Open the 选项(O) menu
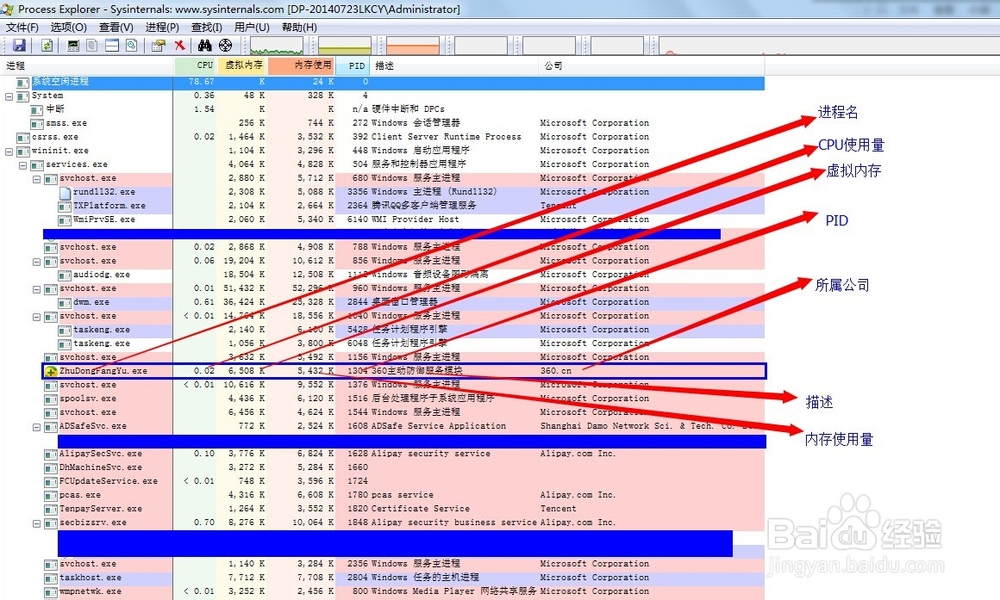This screenshot has height=600, width=1000. tap(69, 27)
